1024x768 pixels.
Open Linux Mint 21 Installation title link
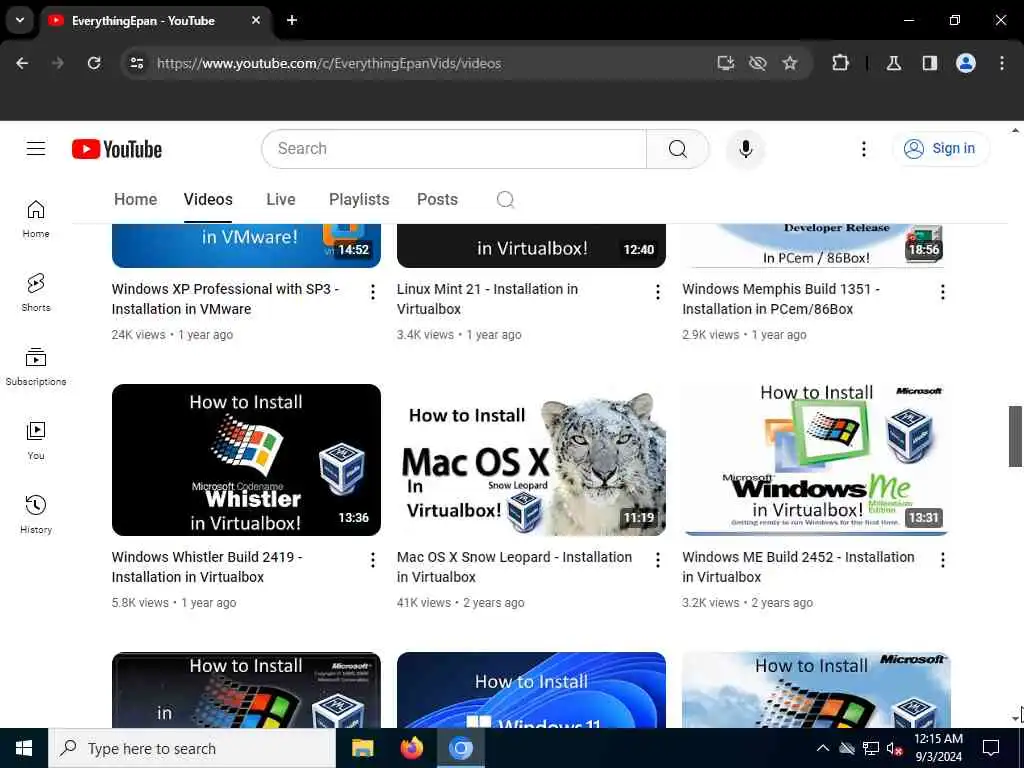[x=487, y=298]
